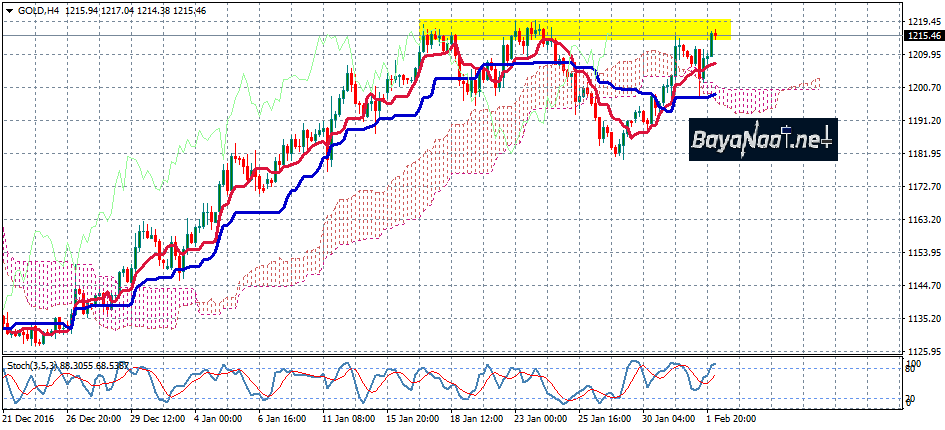Viewport: 945px width, 430px height.
Task: Click the 1200.70 price scale label
Action: tap(924, 87)
